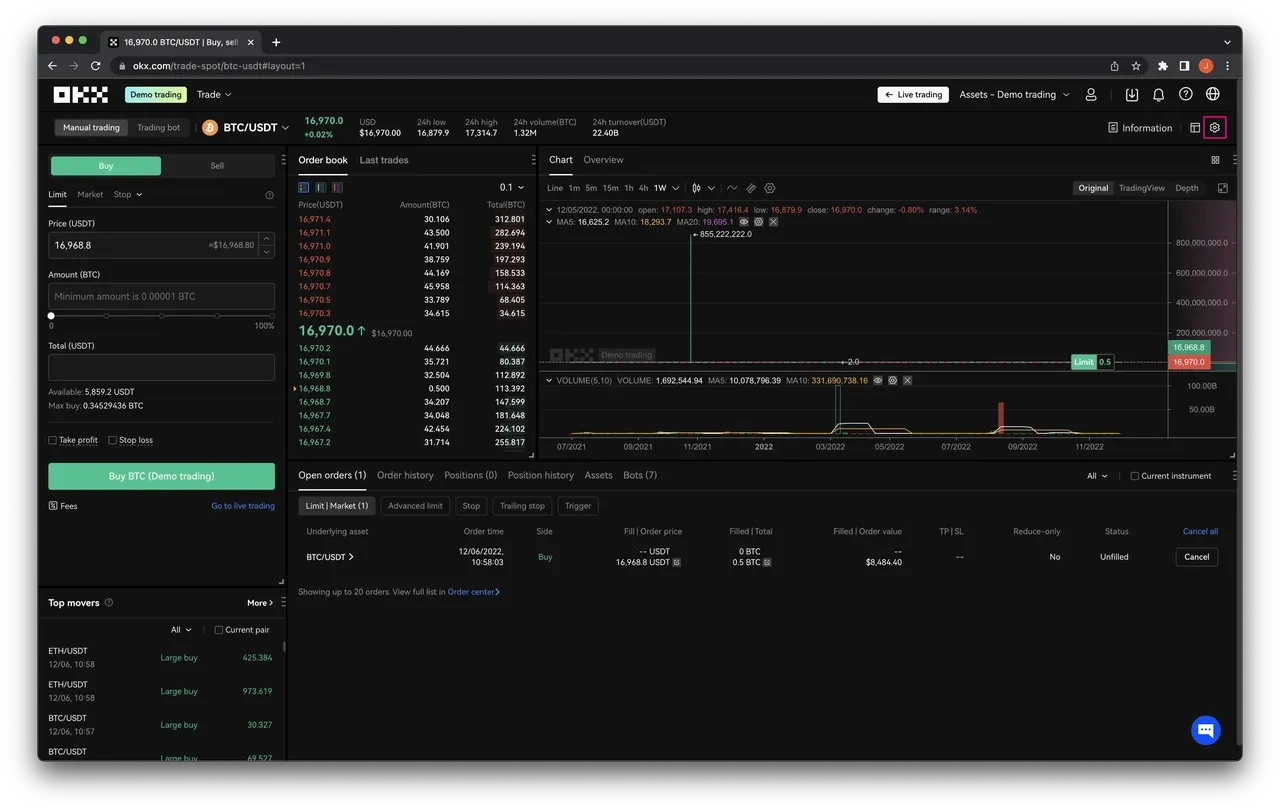Toggle VOLUME indicator visibility eye

coord(878,381)
